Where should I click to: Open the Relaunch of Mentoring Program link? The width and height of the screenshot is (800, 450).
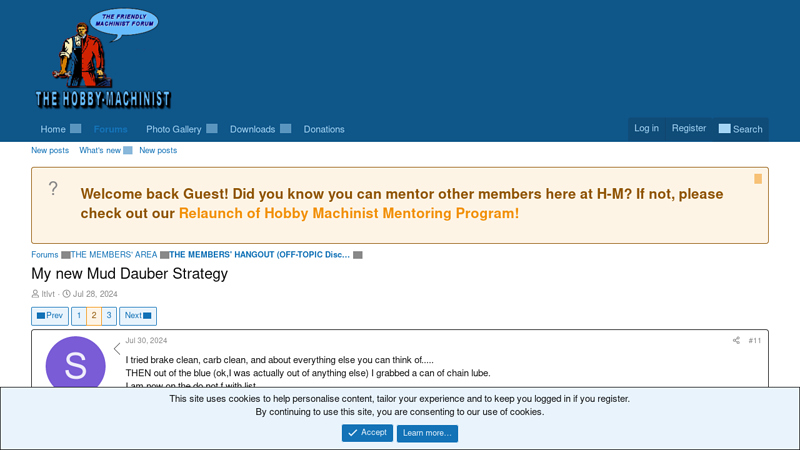[x=348, y=213]
